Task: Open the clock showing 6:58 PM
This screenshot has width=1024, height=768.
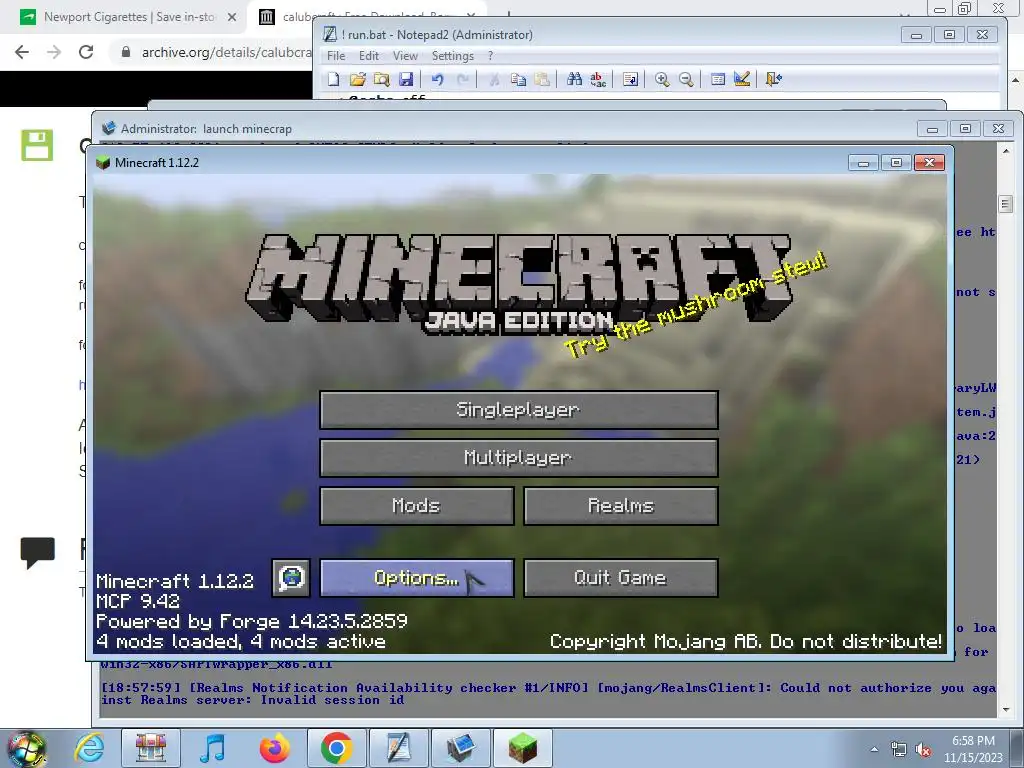Action: (x=973, y=749)
